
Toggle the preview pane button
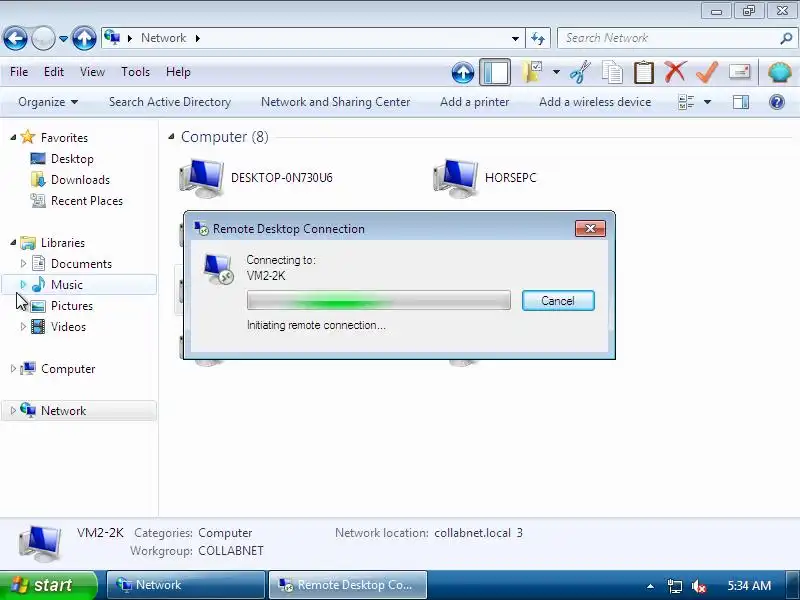point(741,102)
